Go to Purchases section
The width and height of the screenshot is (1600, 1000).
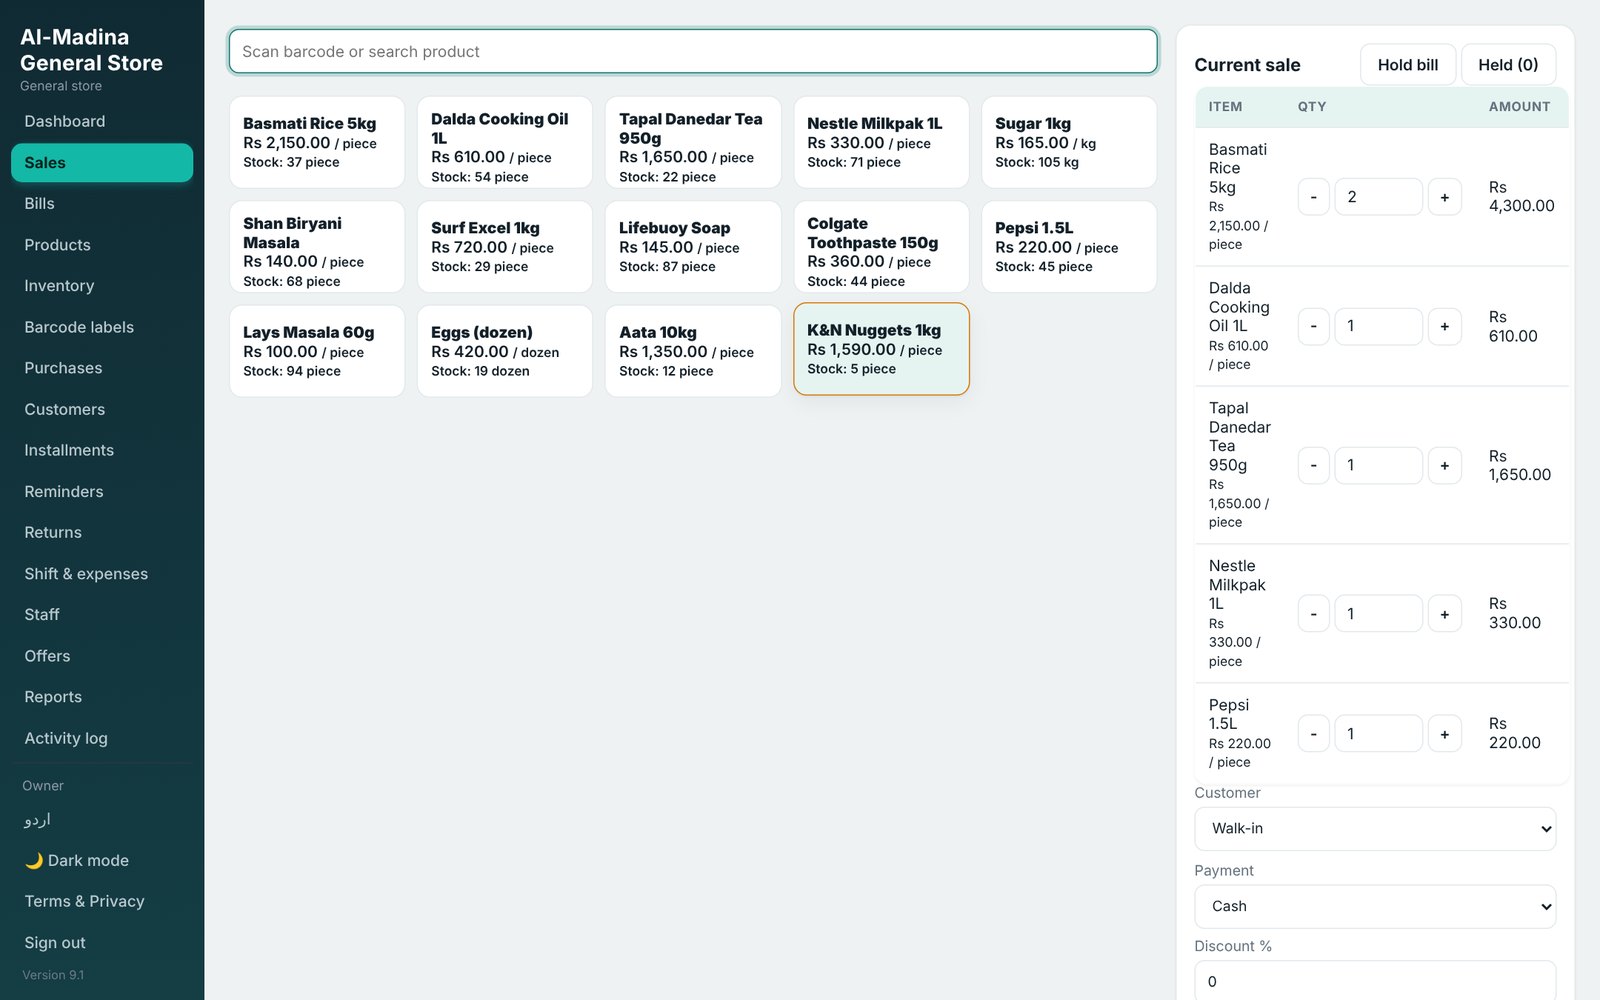pyautogui.click(x=102, y=368)
